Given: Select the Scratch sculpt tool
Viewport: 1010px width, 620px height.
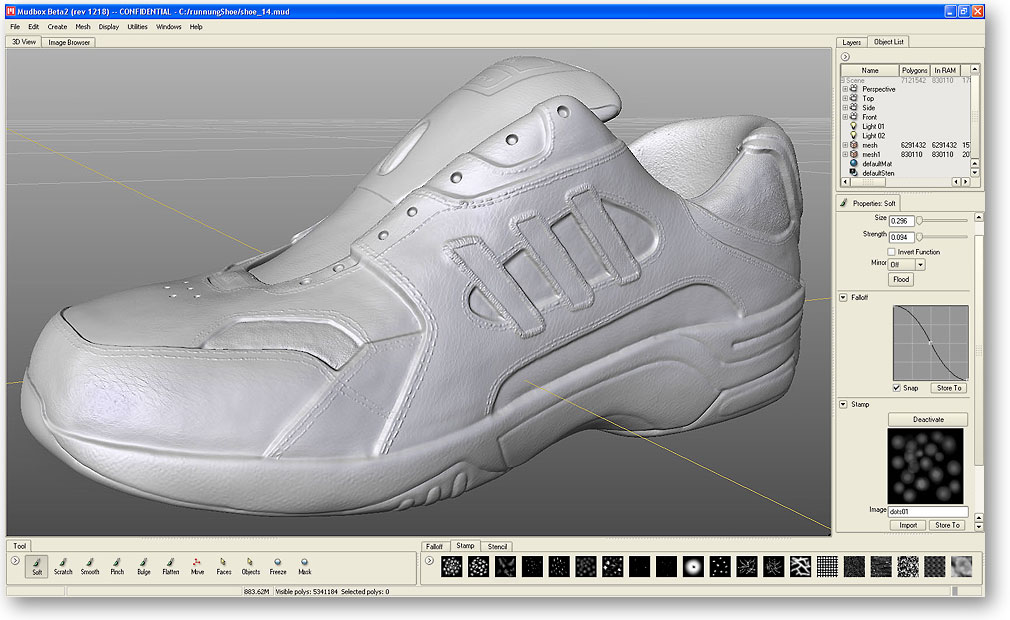Looking at the screenshot, I should click(63, 567).
